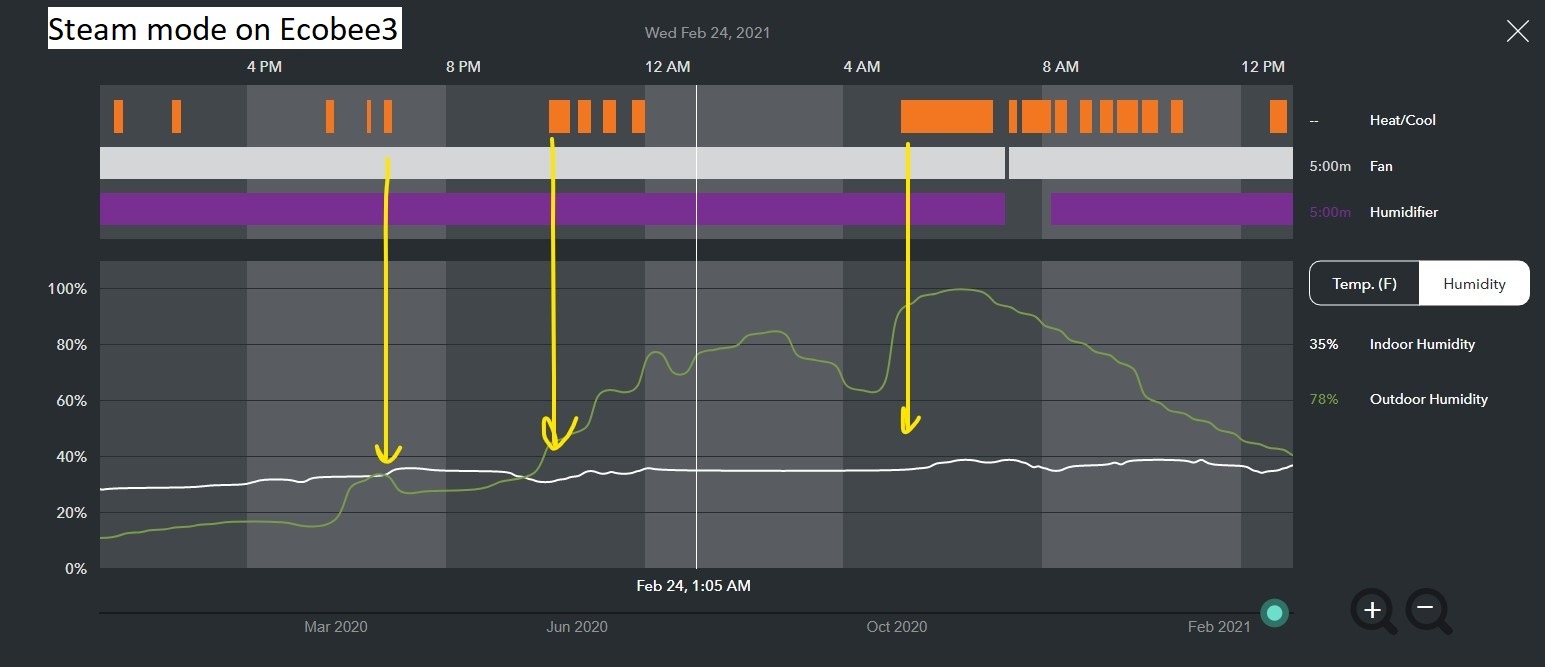Image resolution: width=1545 pixels, height=667 pixels.
Task: Jump to Jun 2020 on the timeline
Action: pos(577,627)
